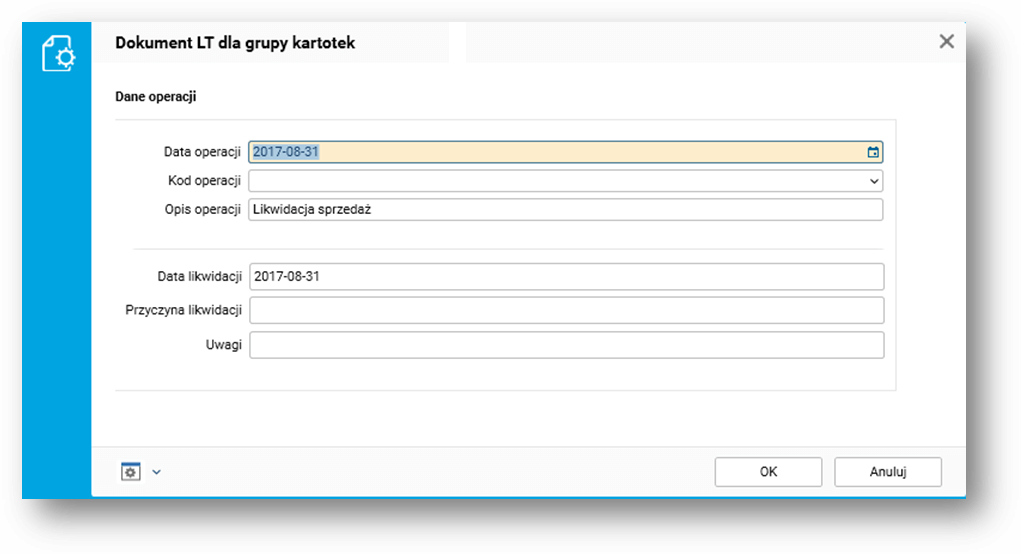Click the Dokument LT dla grupy kartotek title

point(235,43)
